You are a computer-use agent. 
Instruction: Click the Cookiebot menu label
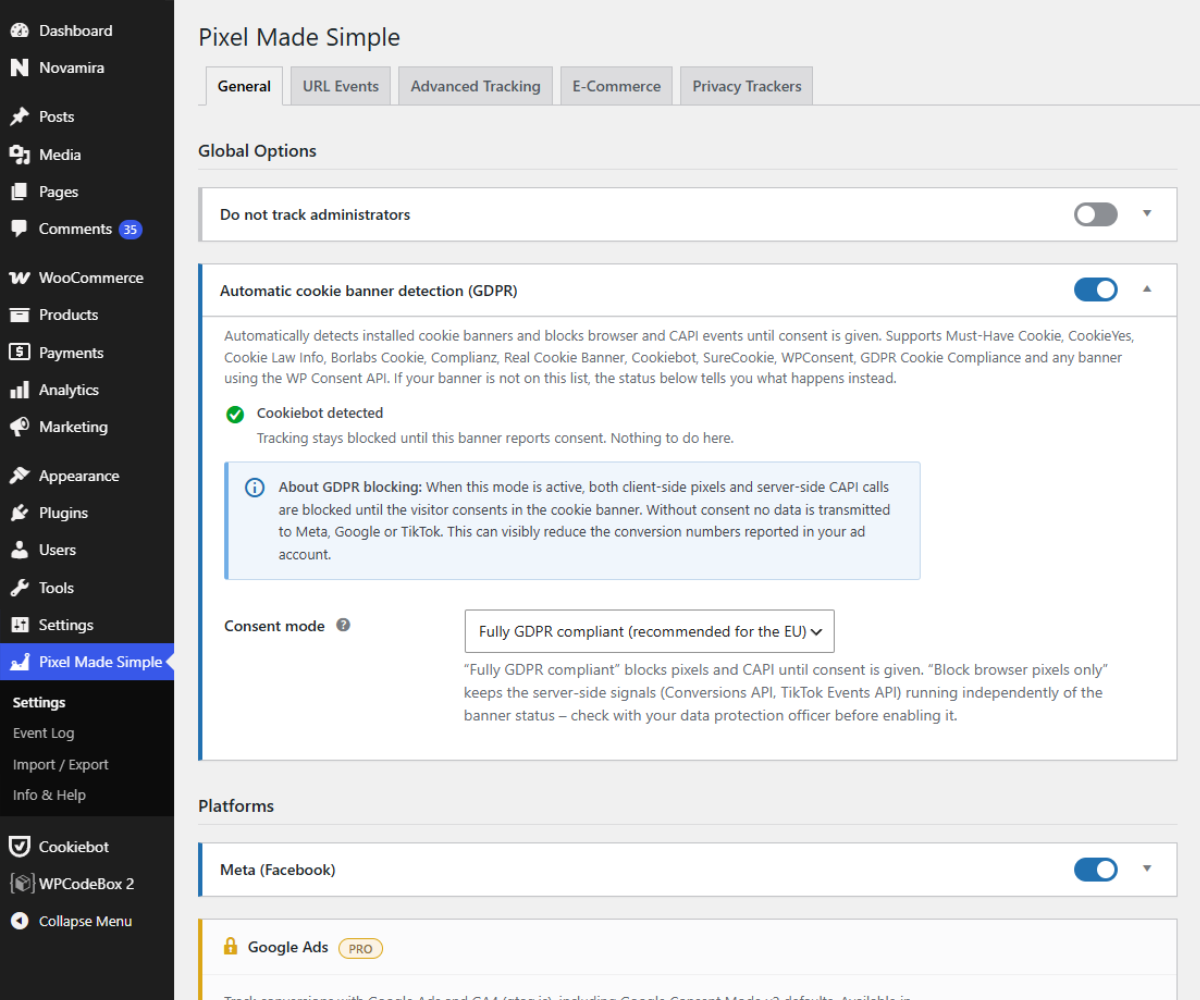(74, 847)
